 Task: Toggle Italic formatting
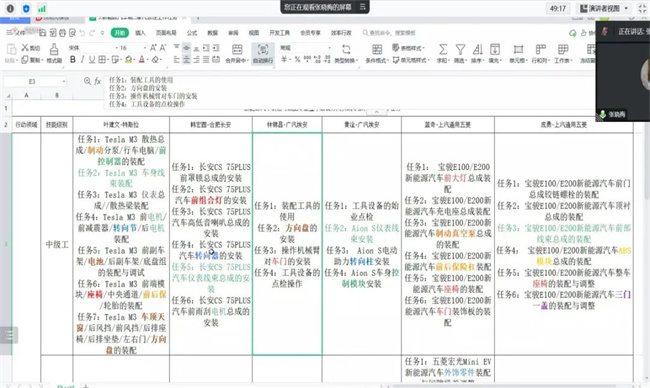pyautogui.click(x=82, y=60)
